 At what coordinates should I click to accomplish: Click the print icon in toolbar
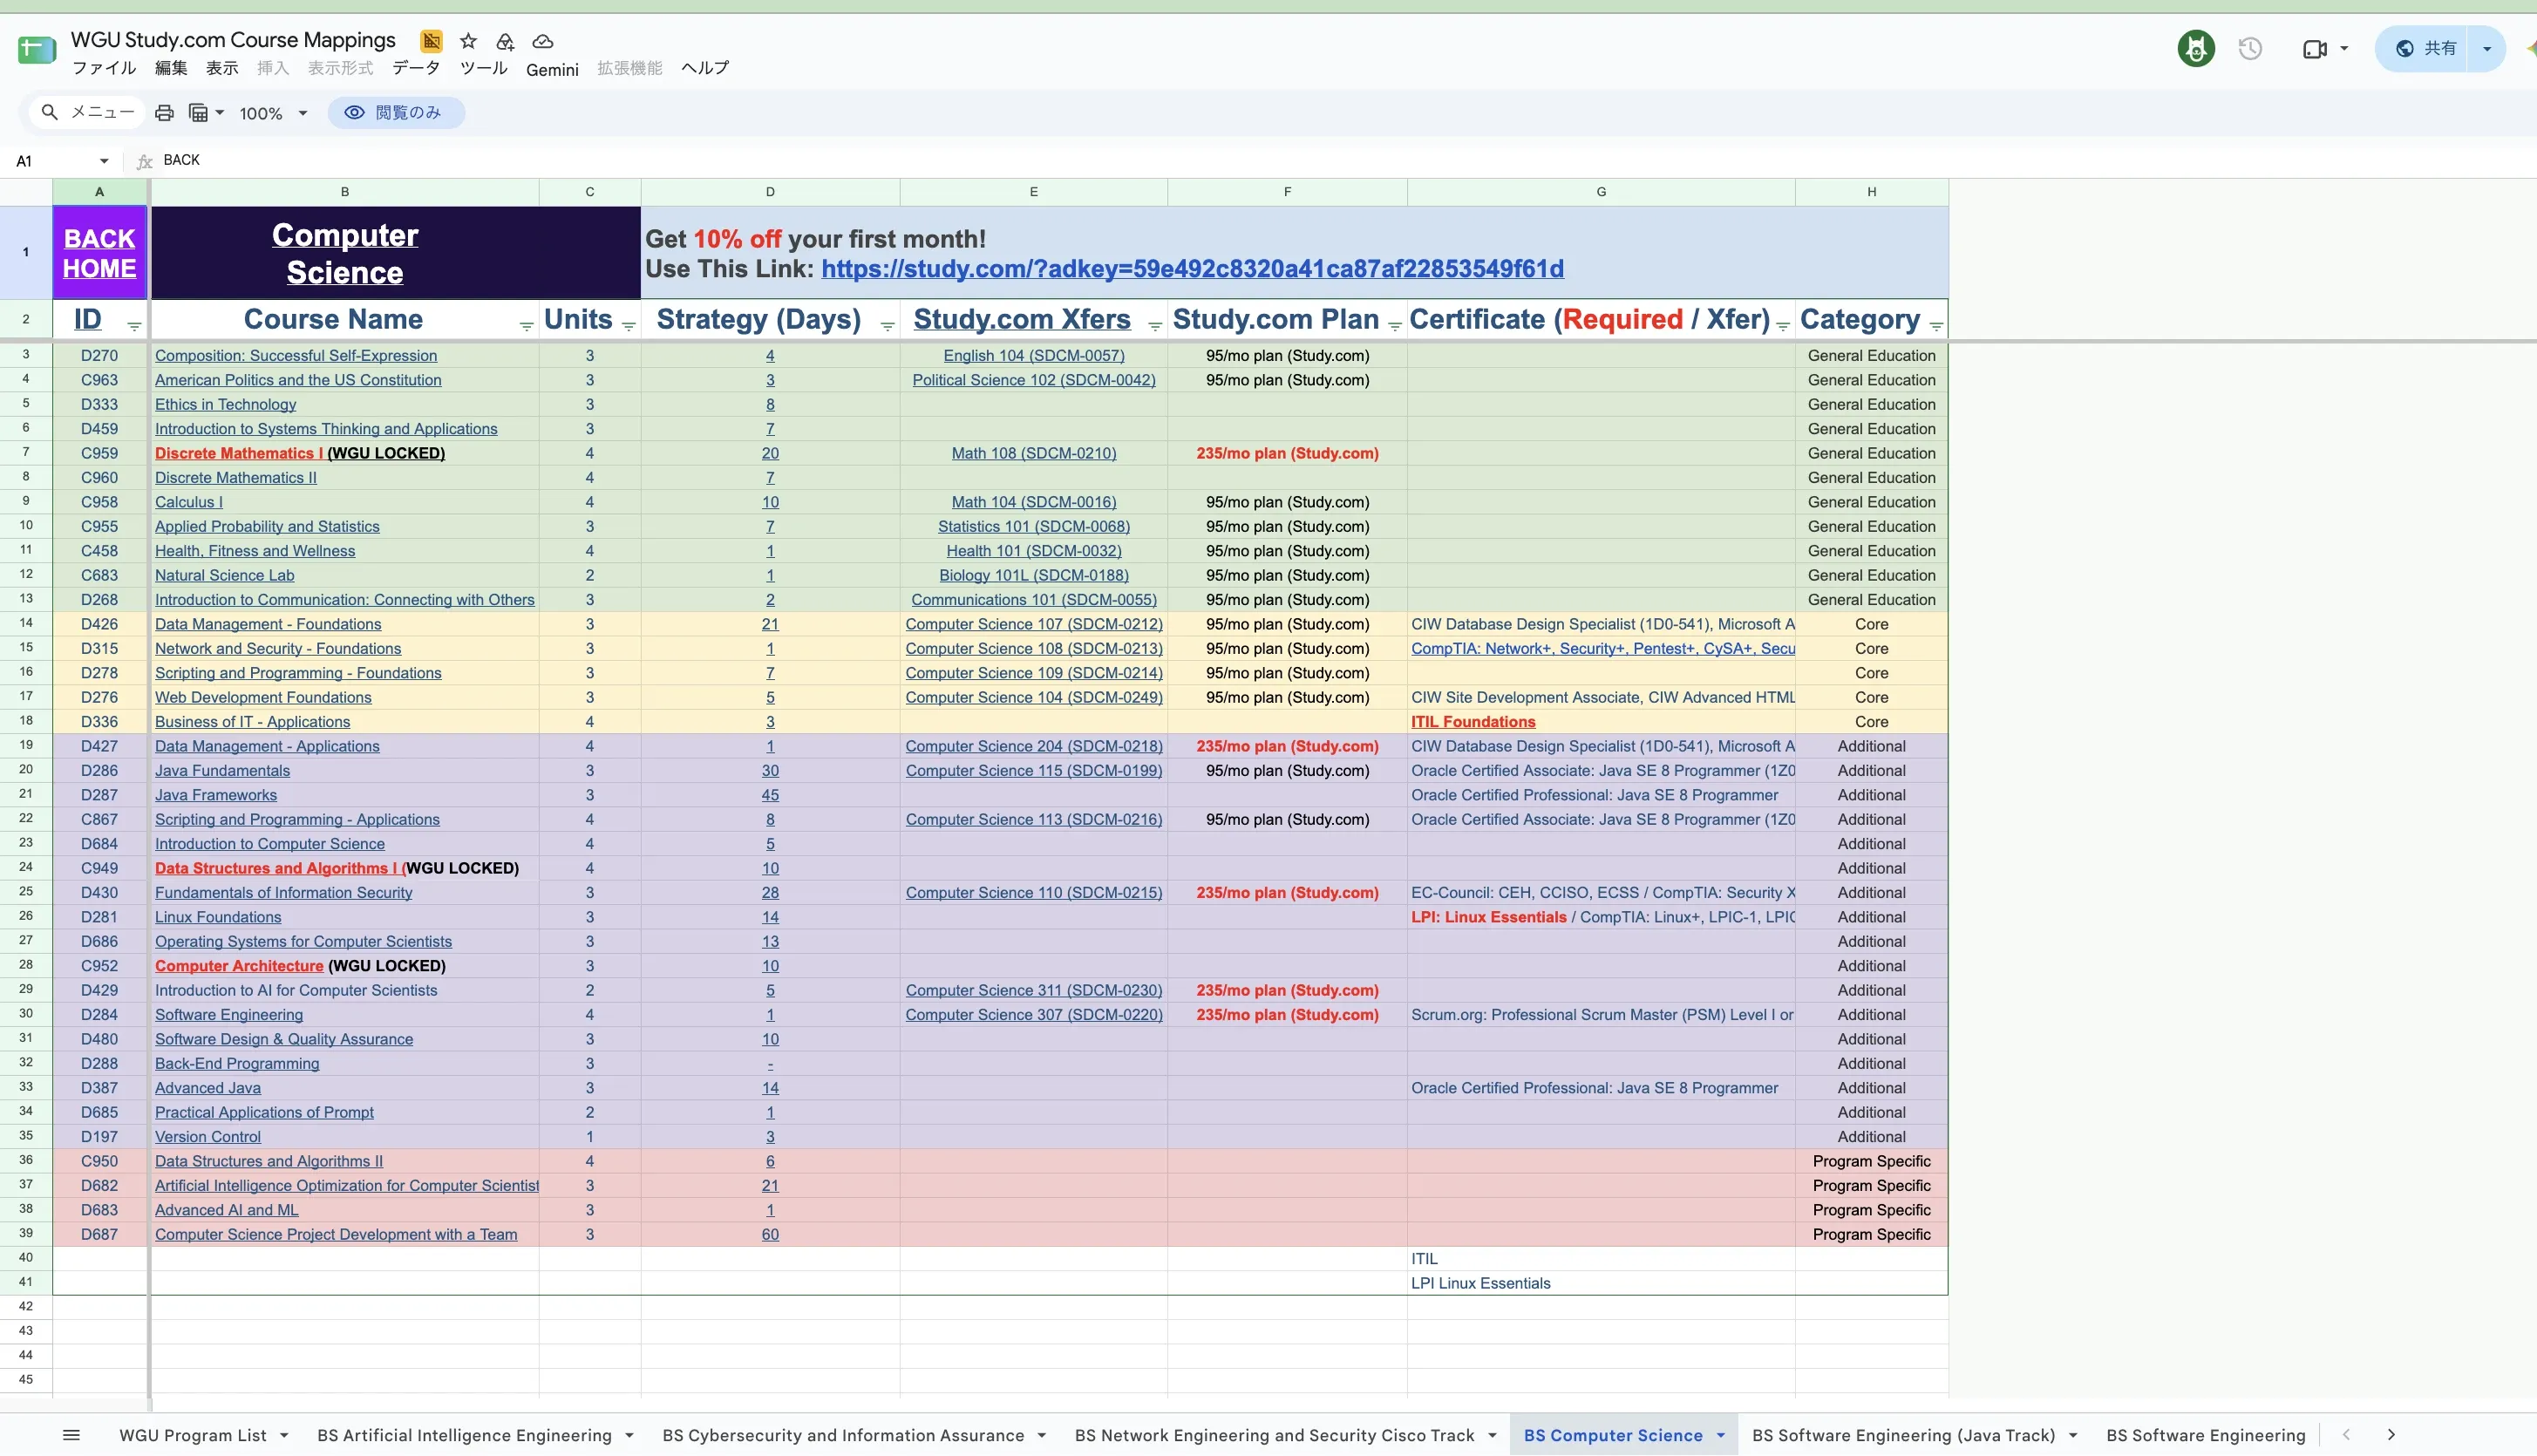coord(164,113)
